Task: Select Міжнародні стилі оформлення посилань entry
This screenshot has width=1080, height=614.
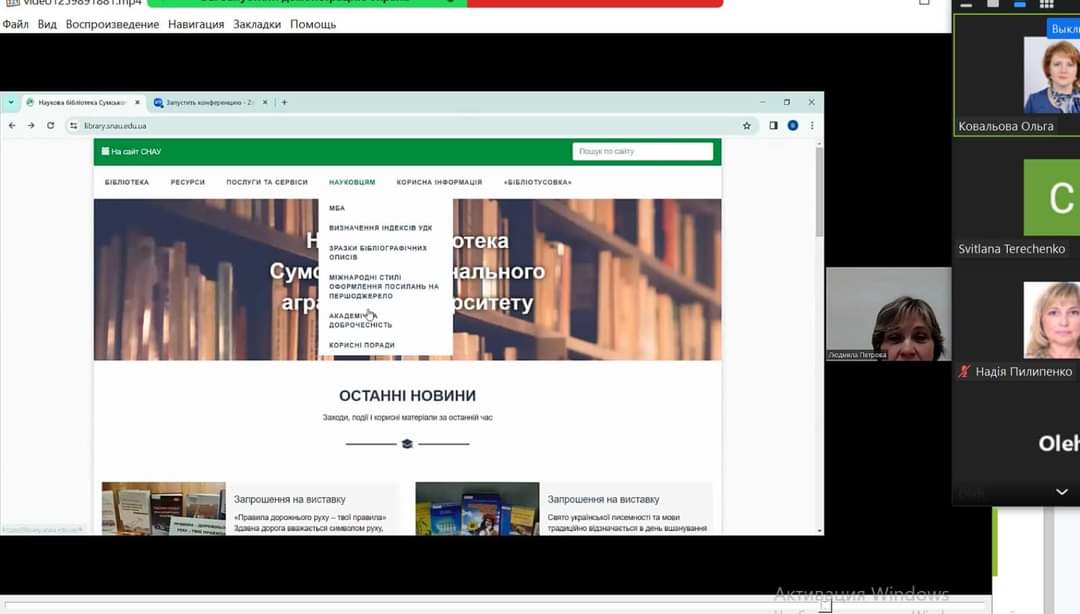Action: (x=384, y=287)
